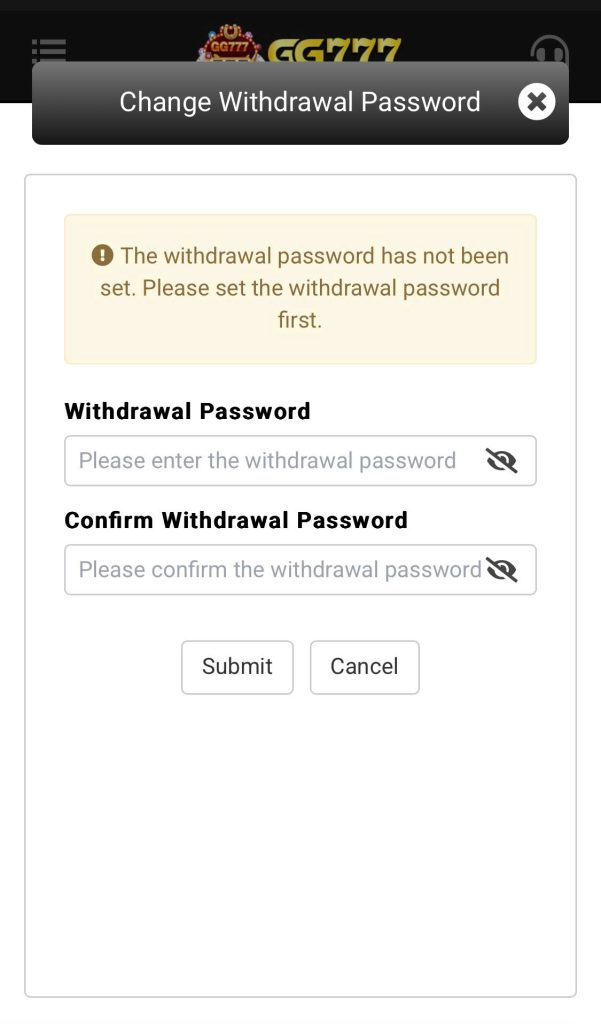
Task: Click the eye-slash icon beside Confirm Withdrawal Password
Action: tap(503, 570)
